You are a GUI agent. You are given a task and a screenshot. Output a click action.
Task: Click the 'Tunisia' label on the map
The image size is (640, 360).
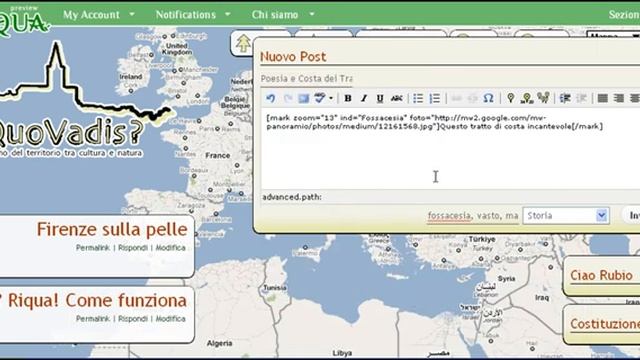(275, 288)
